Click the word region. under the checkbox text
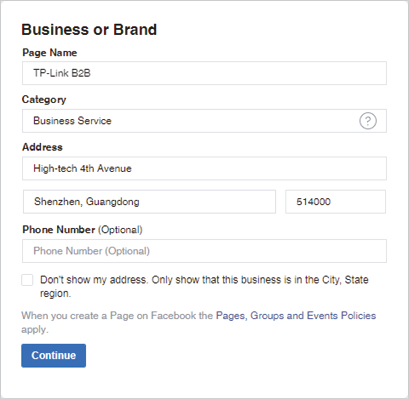Screen dimensions: 409x399 55,294
